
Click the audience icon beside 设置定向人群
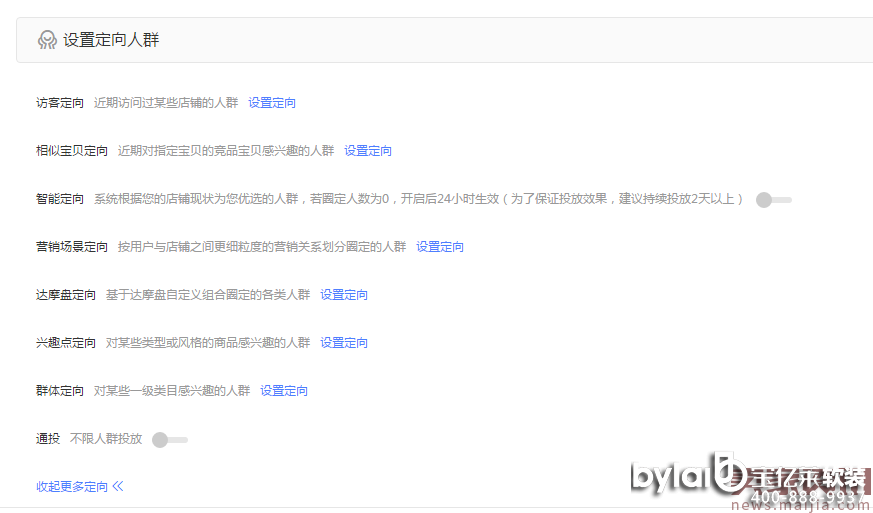[47, 40]
